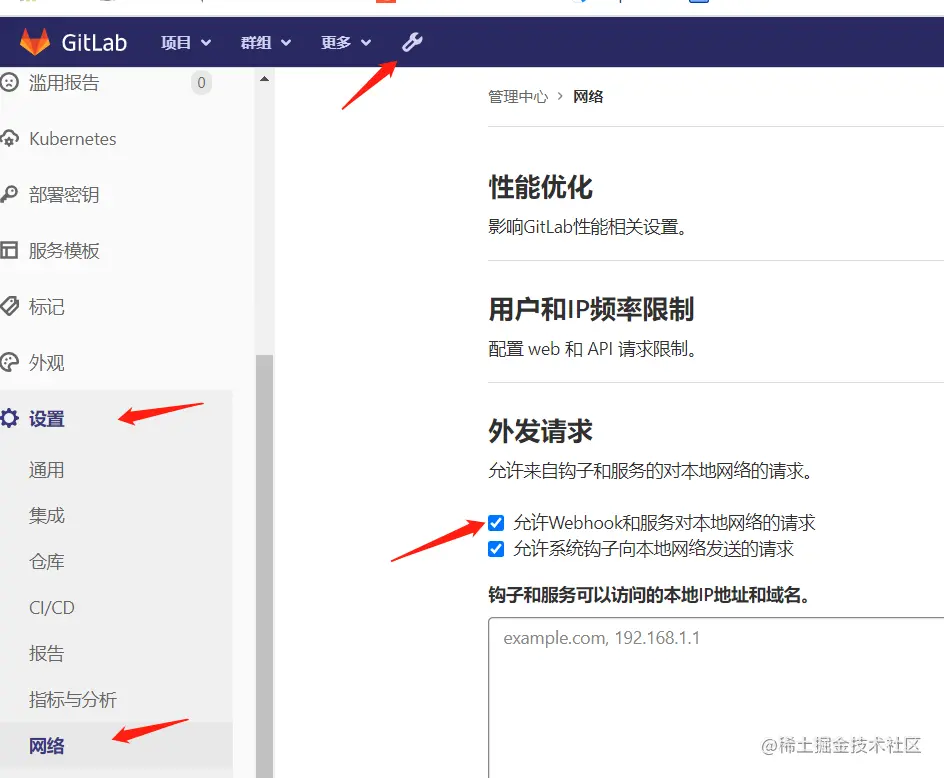Toggle 允许系统钩子向本地网络发送的请求 checkbox
Image resolution: width=944 pixels, height=778 pixels.
tap(496, 549)
